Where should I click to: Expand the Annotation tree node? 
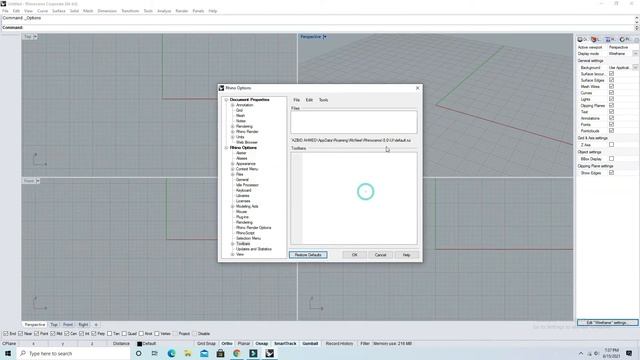(x=233, y=105)
